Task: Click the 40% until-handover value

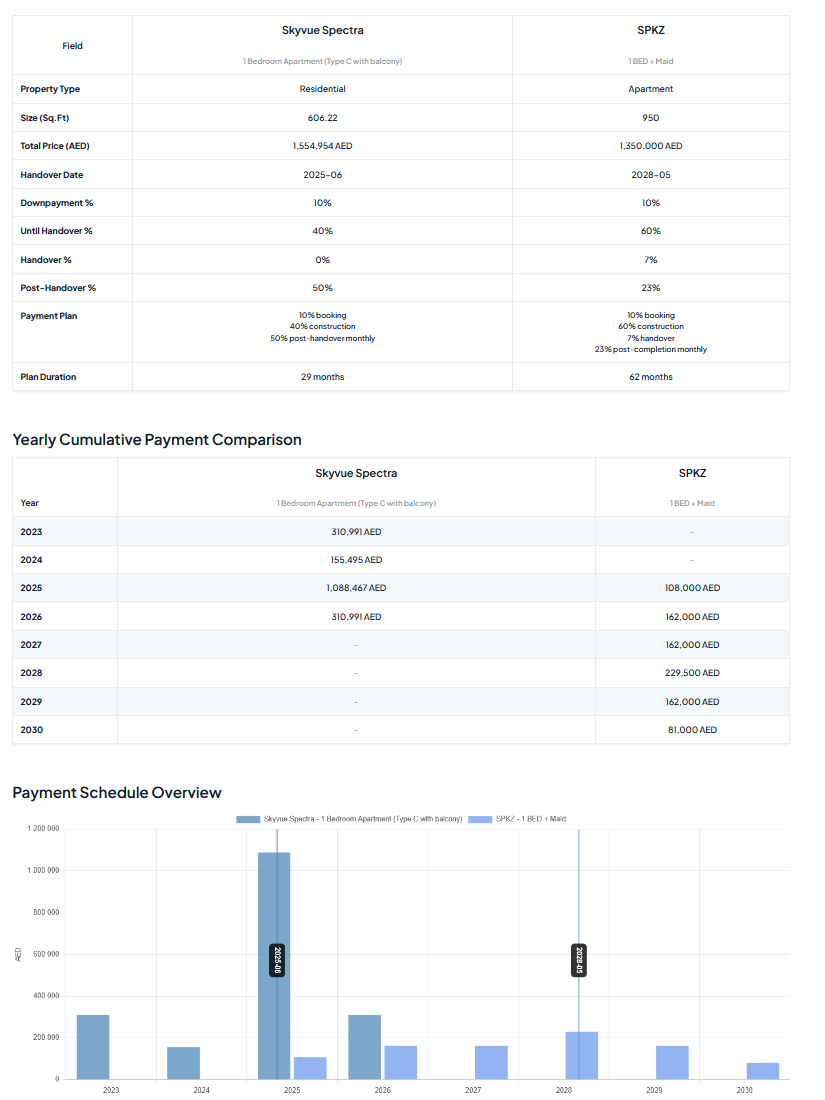Action: [323, 231]
